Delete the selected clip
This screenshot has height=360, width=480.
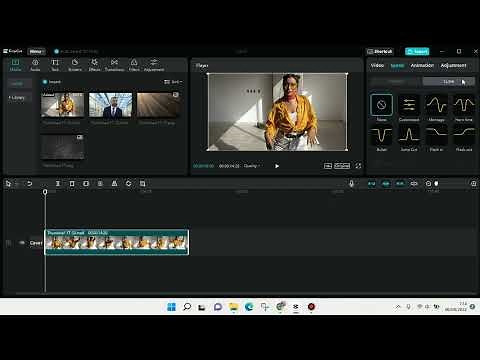click(x=72, y=183)
